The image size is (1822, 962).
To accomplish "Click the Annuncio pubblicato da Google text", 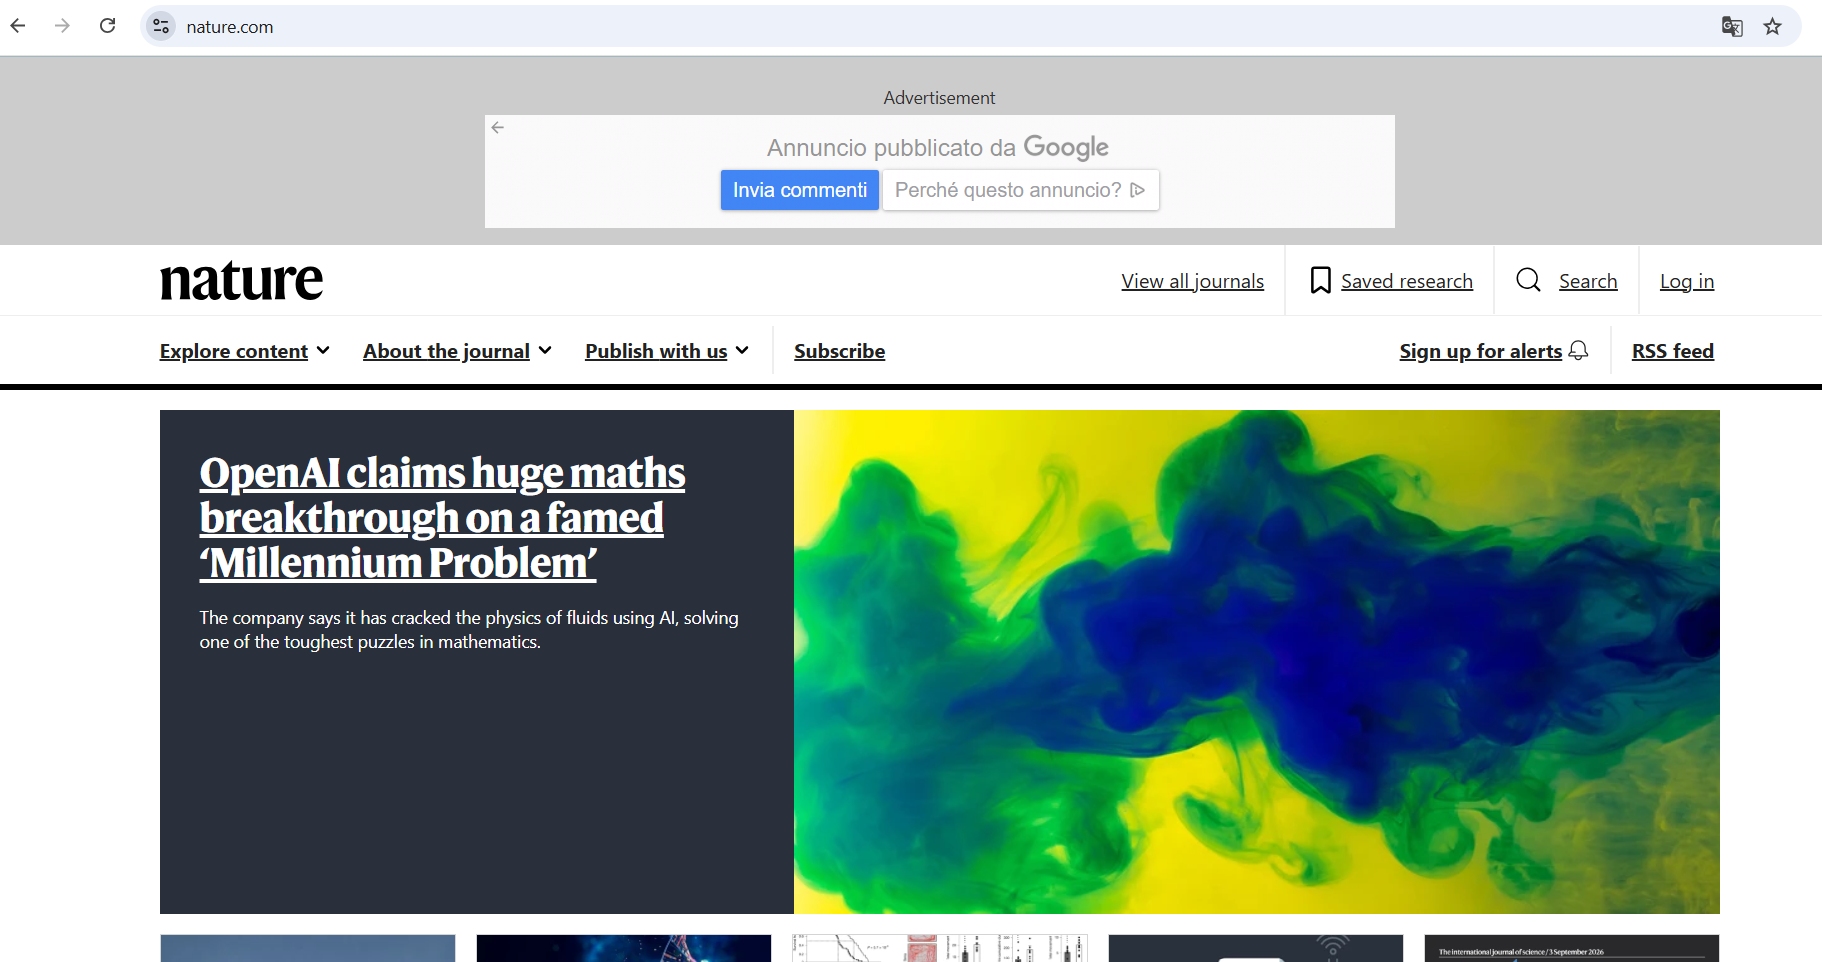I will click(937, 147).
